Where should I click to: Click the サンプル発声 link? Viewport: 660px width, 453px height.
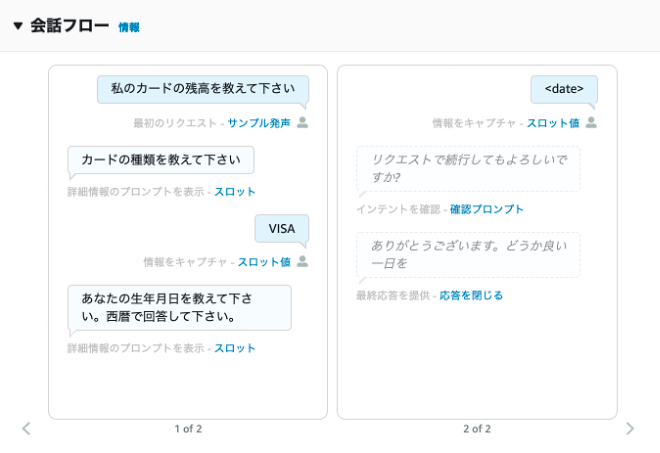point(259,123)
